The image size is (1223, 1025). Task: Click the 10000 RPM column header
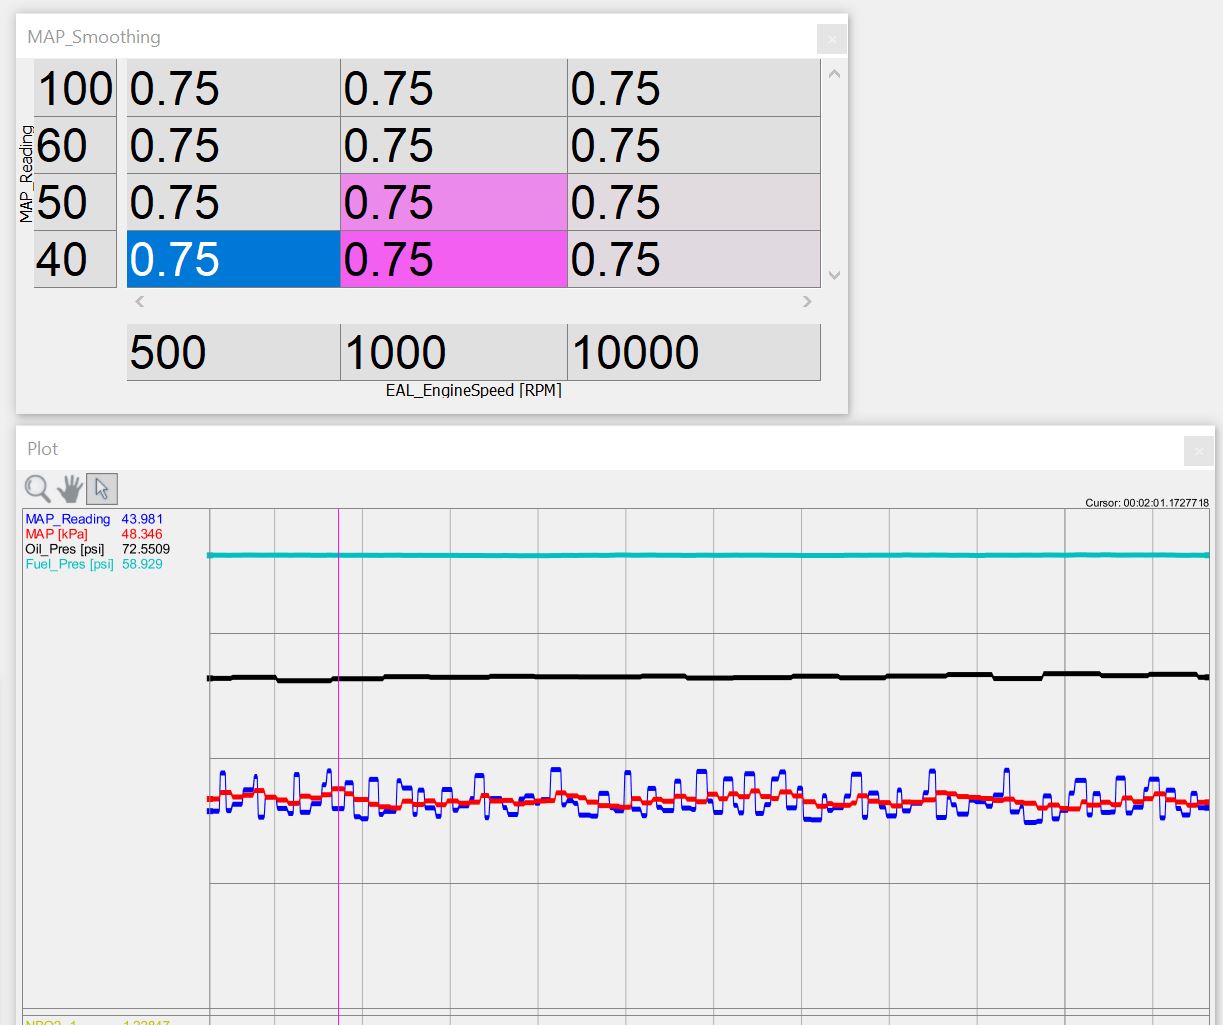[x=693, y=352]
